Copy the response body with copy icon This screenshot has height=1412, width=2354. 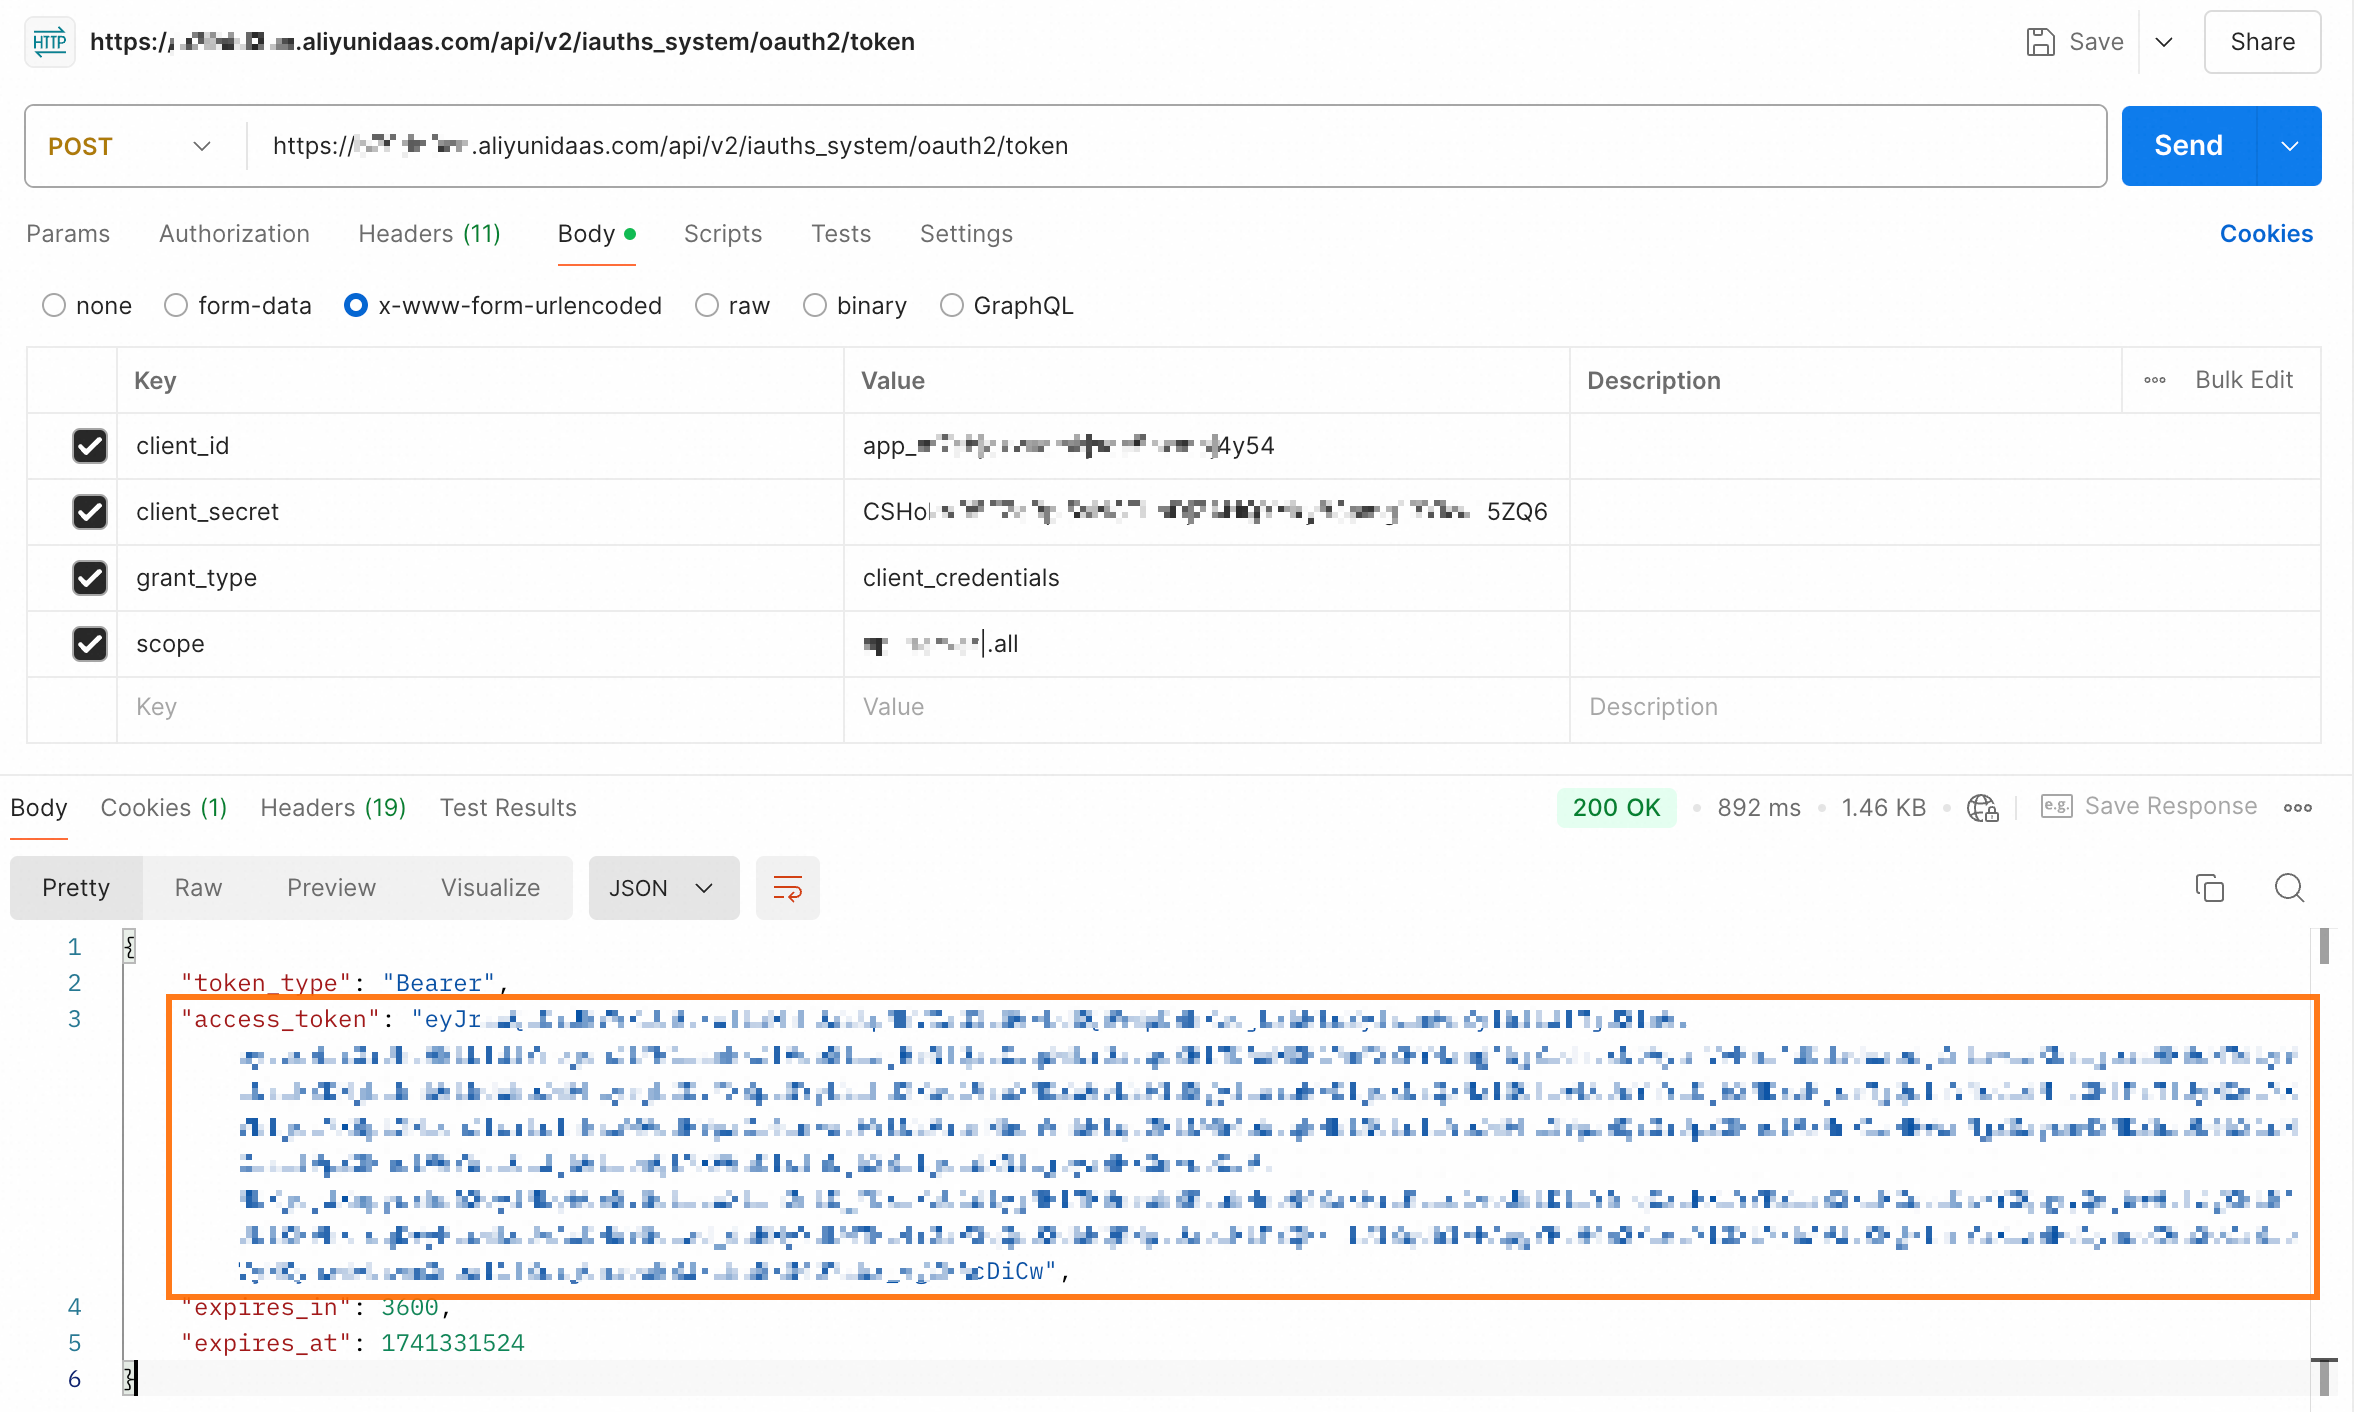pyautogui.click(x=2209, y=888)
